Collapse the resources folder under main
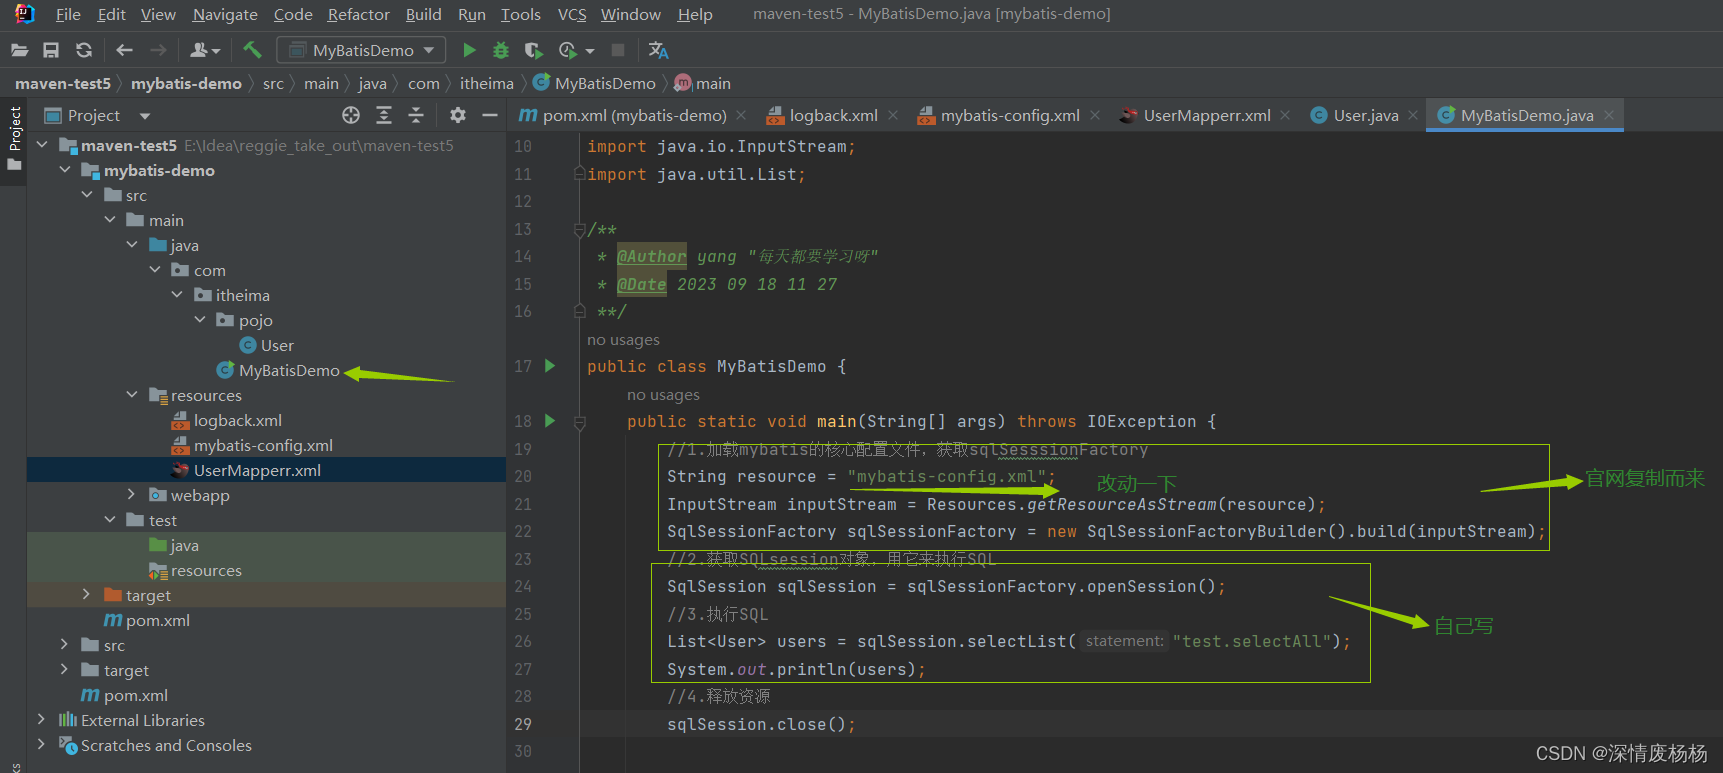The image size is (1723, 773). [132, 395]
